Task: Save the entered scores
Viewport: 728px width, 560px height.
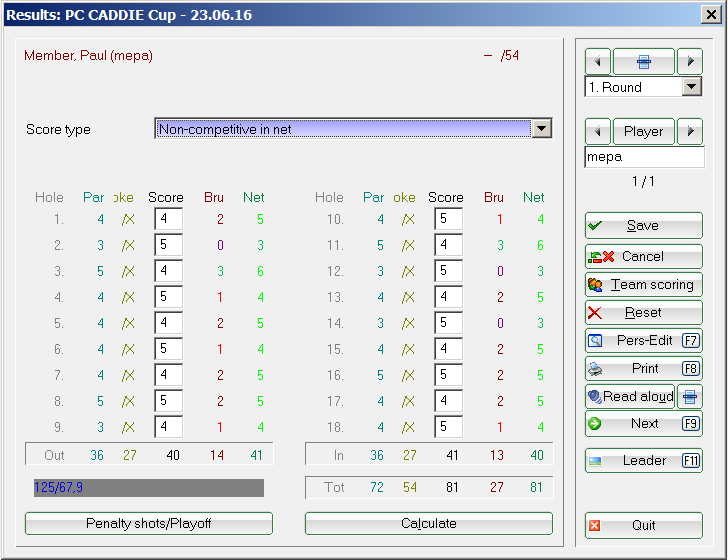Action: point(644,226)
